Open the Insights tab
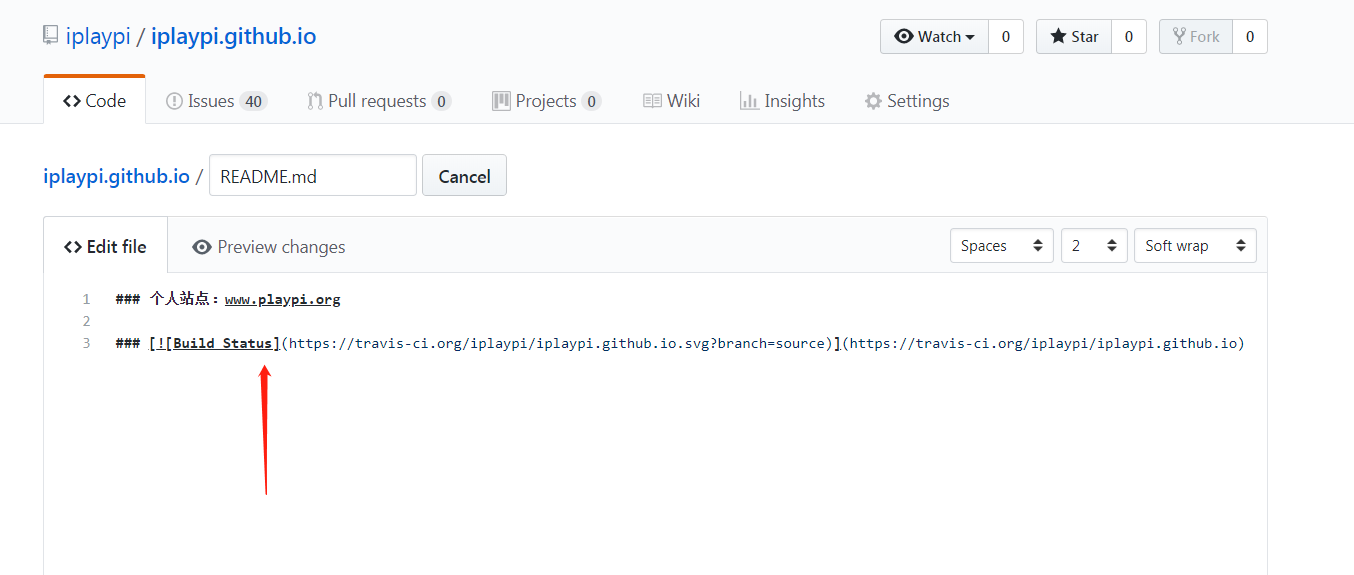Viewport: 1354px width, 575px height. [782, 101]
